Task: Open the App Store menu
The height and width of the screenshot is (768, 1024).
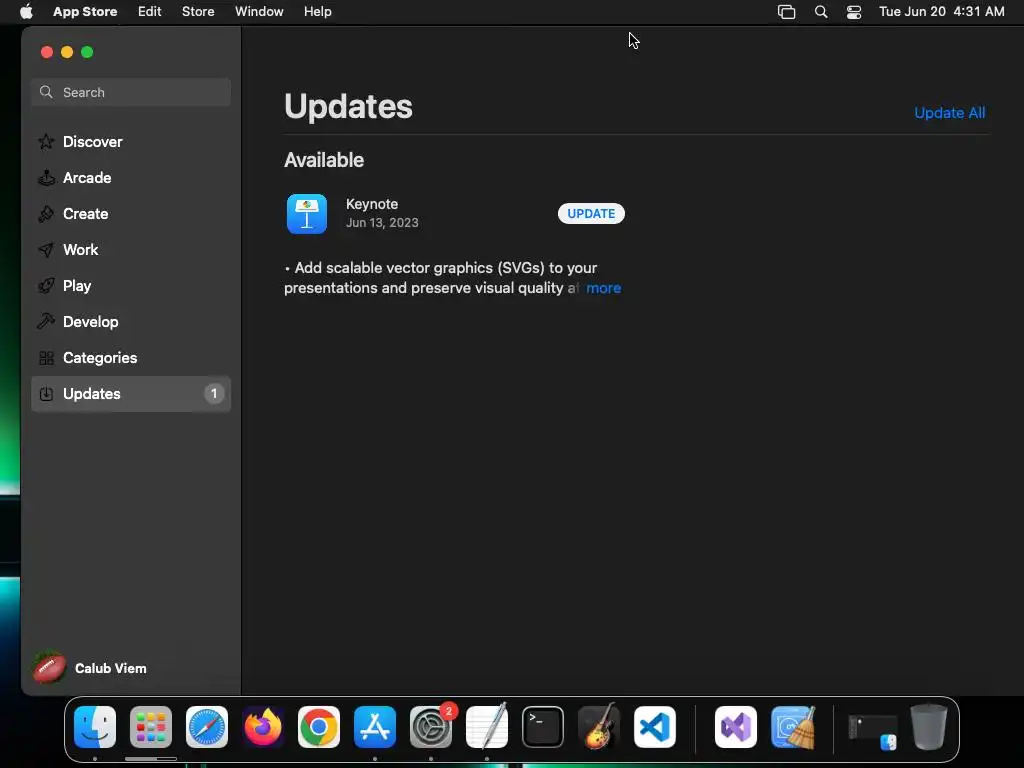Action: [x=85, y=12]
